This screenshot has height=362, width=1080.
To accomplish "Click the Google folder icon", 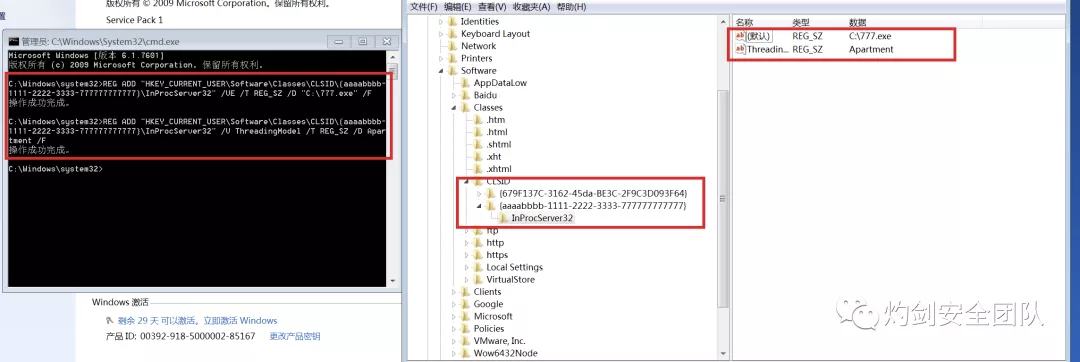I will pyautogui.click(x=465, y=304).
